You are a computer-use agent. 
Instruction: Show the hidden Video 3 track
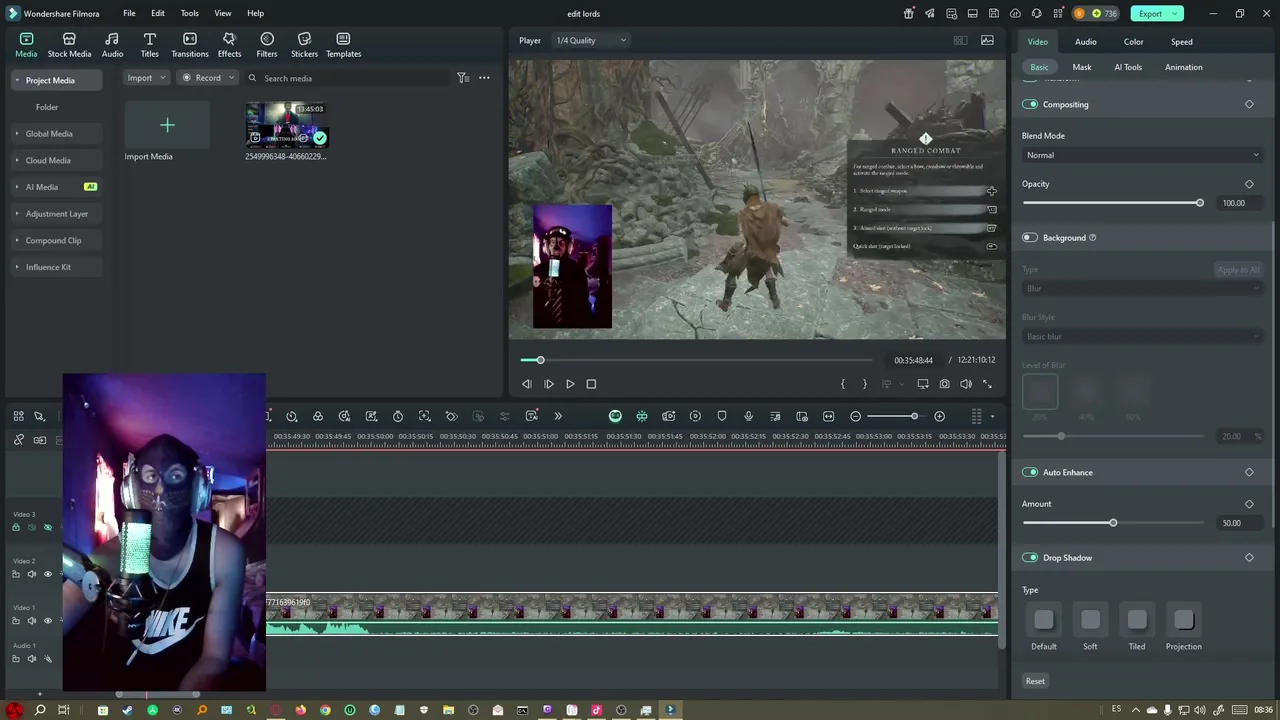click(47, 527)
